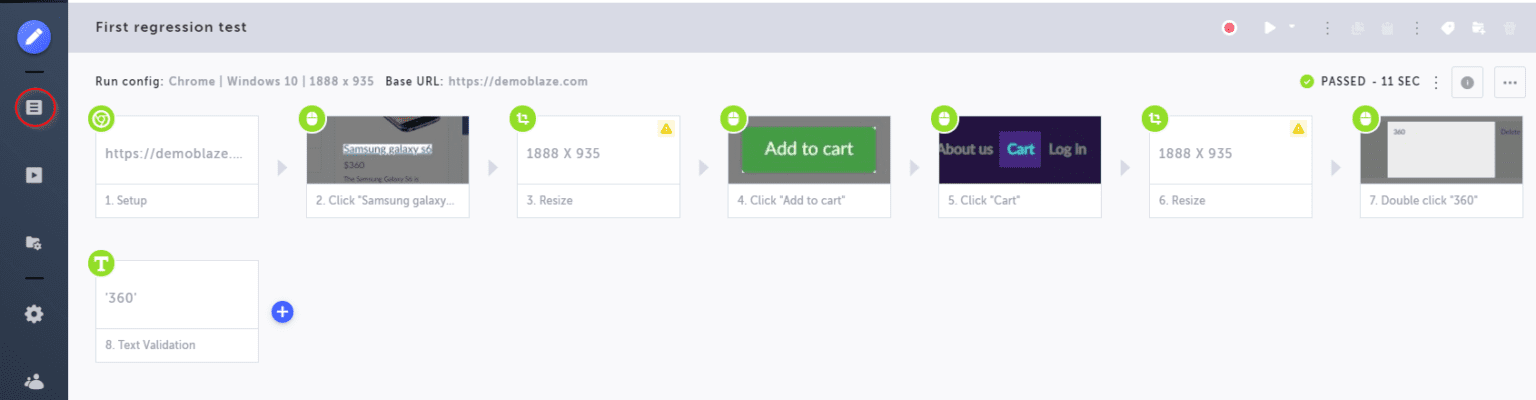Screen dimensions: 1536x400
Task: Open the pencil editor icon in sidebar
Action: click(34, 38)
